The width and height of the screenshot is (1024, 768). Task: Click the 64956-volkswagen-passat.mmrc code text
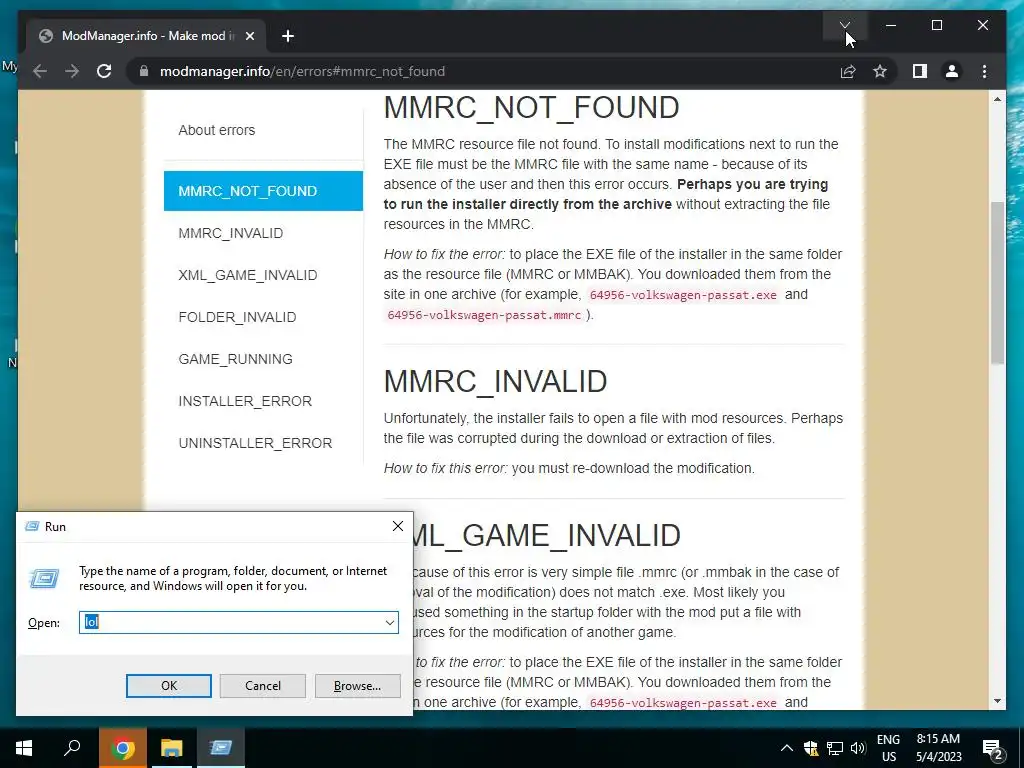tap(484, 315)
